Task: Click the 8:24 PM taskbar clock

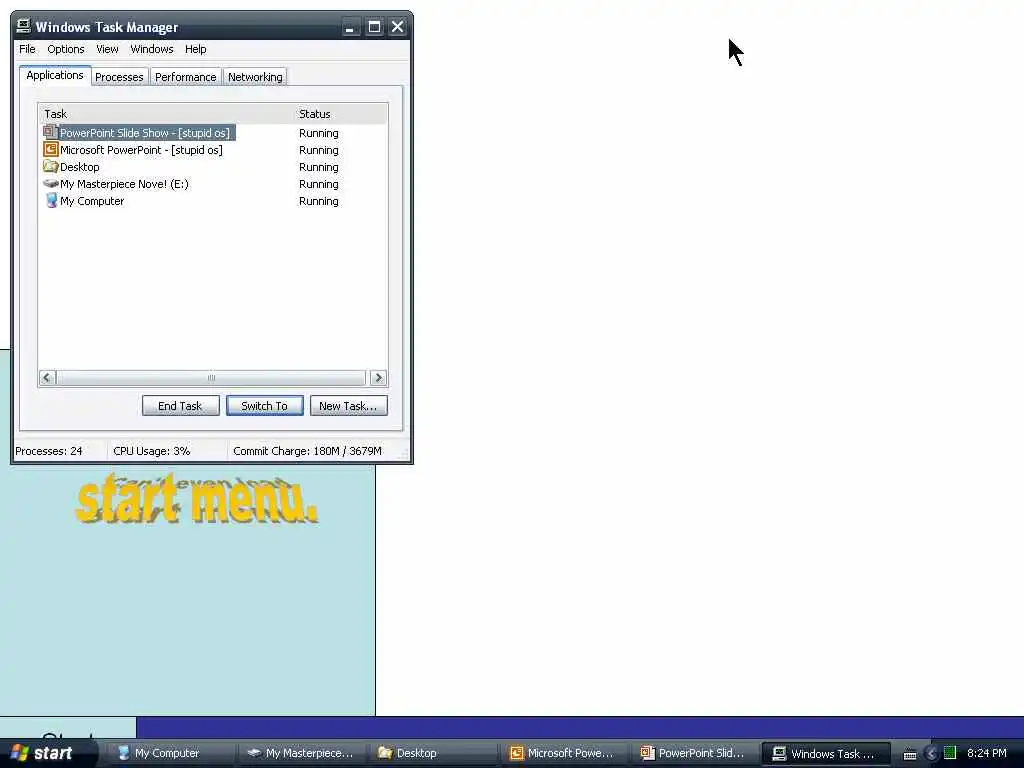Action: tap(987, 753)
